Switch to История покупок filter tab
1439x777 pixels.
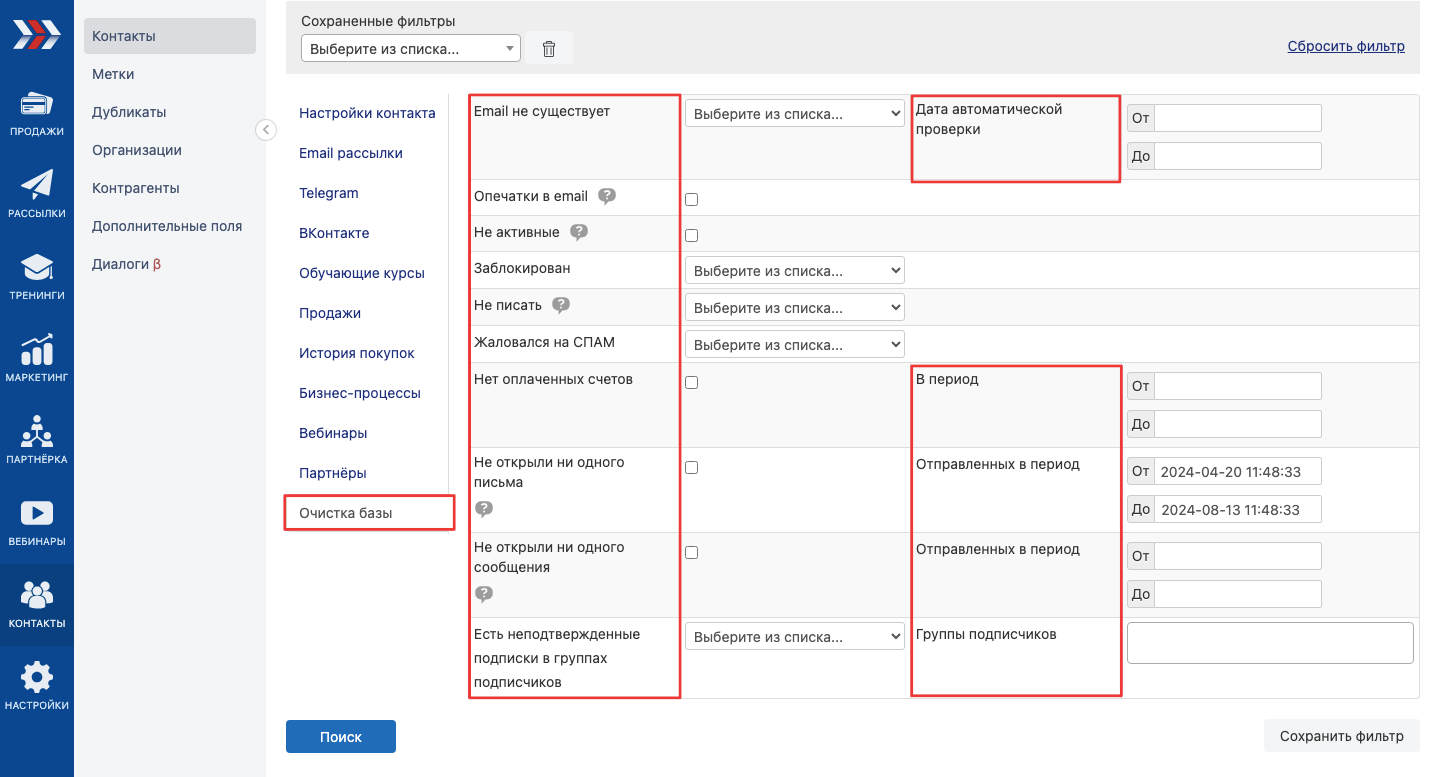(x=357, y=353)
